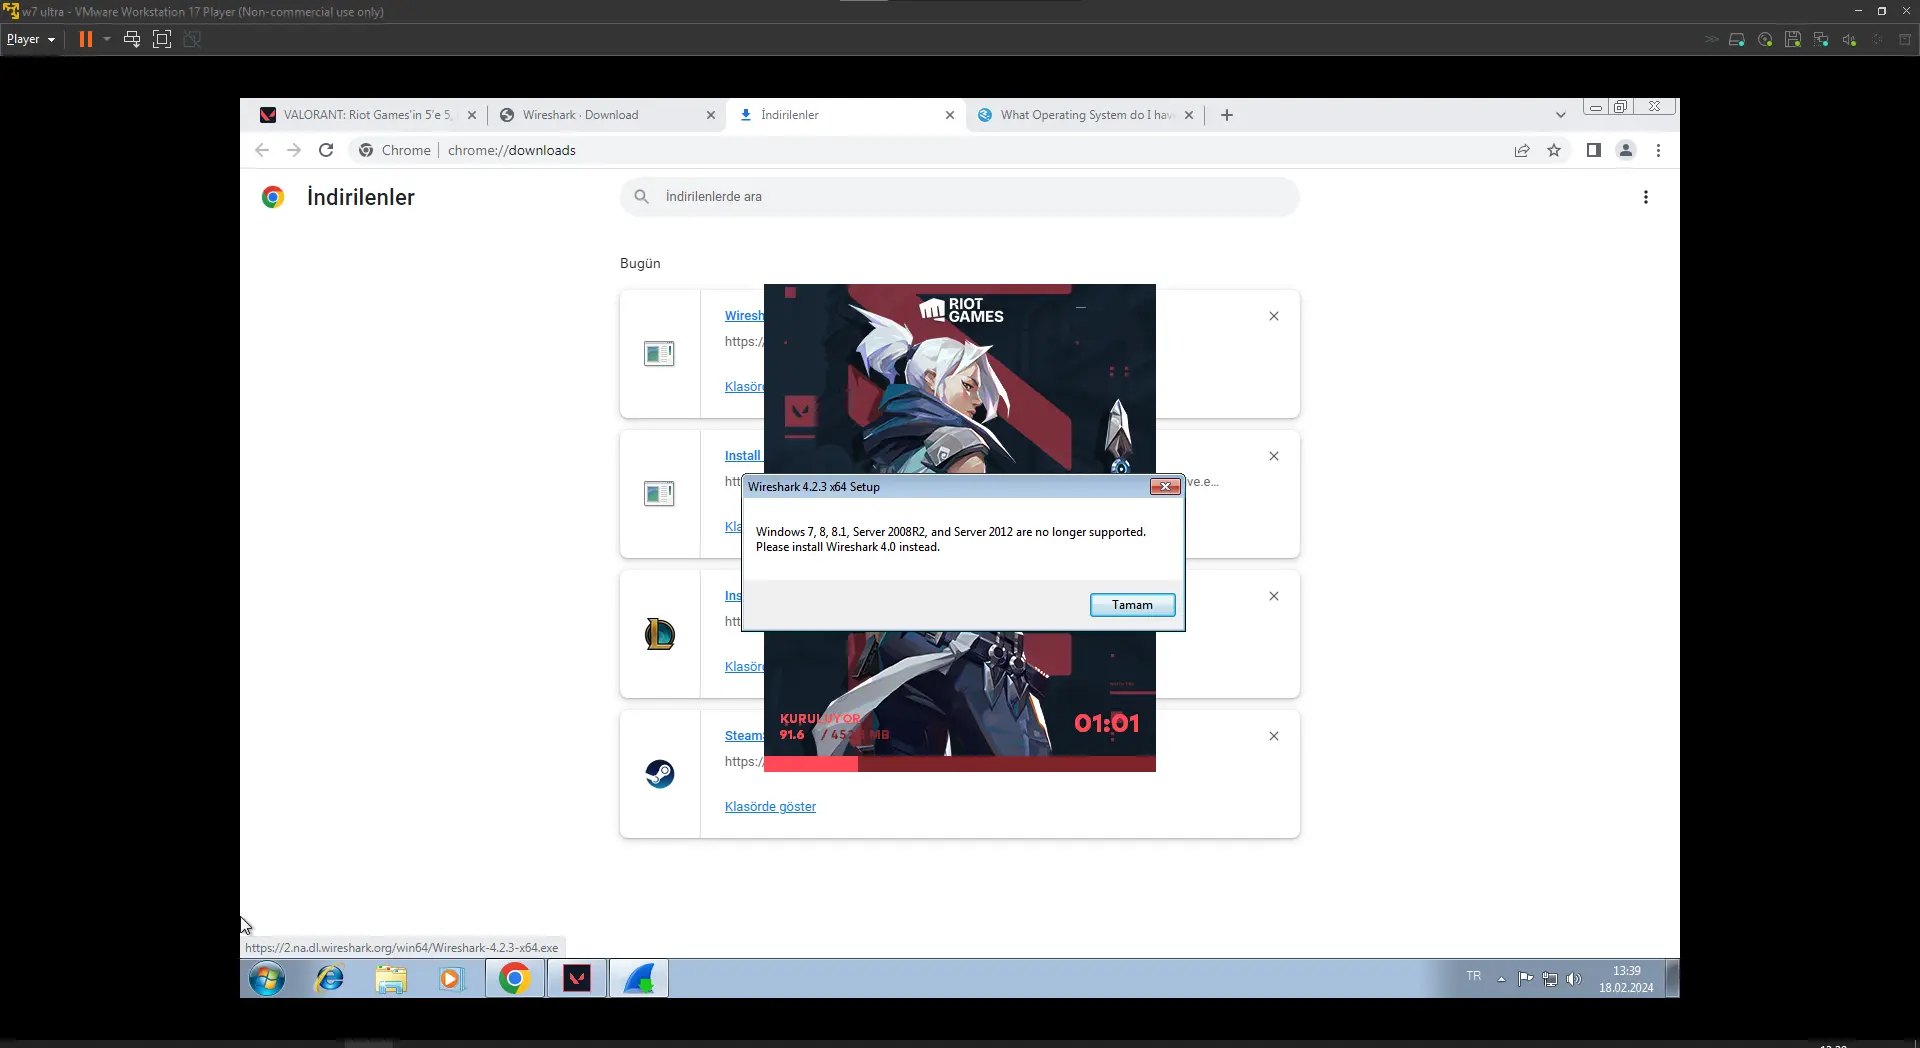Switch to the Wireshark Download tab
Image resolution: width=1920 pixels, height=1048 pixels.
(596, 115)
